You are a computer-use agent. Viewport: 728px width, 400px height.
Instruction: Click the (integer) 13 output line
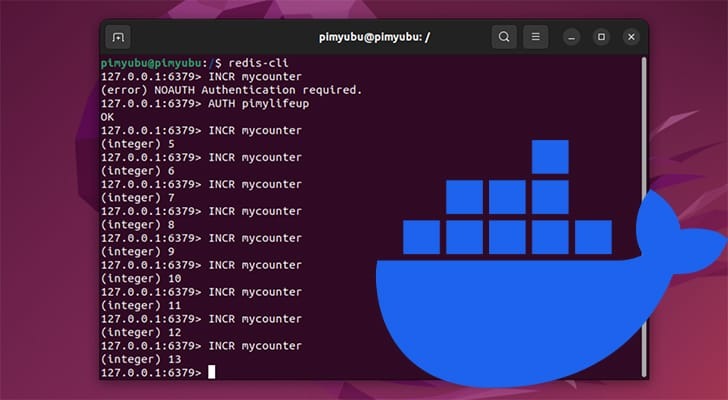tap(141, 359)
